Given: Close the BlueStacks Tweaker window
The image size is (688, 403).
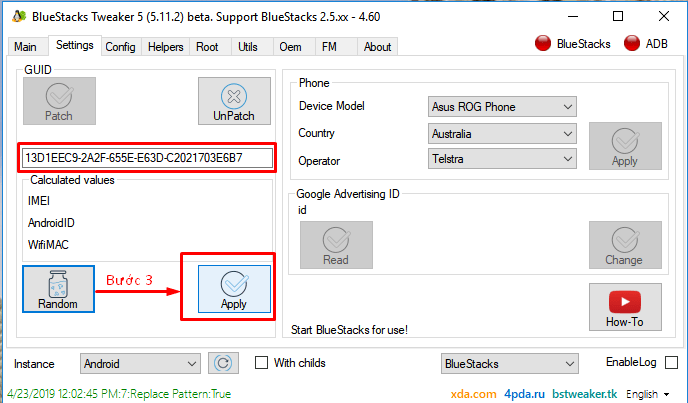Looking at the screenshot, I should click(664, 17).
